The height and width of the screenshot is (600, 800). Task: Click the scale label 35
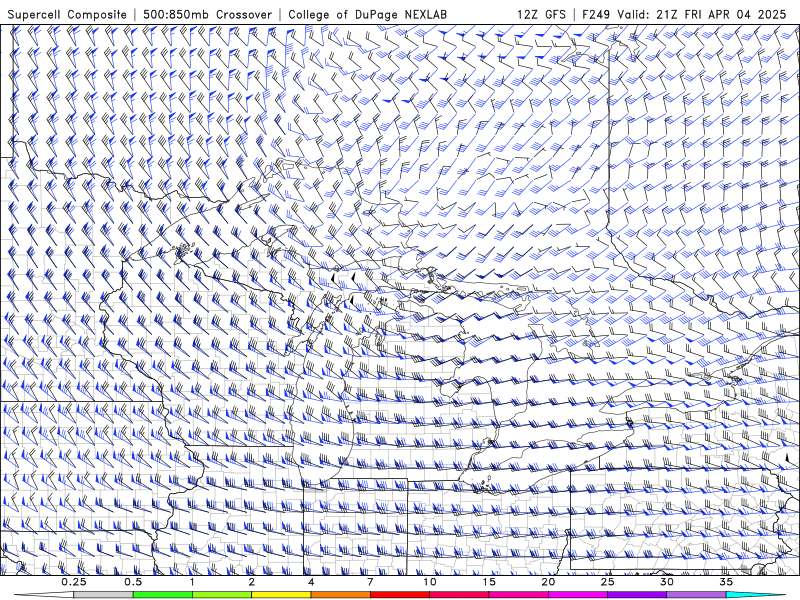(x=726, y=582)
